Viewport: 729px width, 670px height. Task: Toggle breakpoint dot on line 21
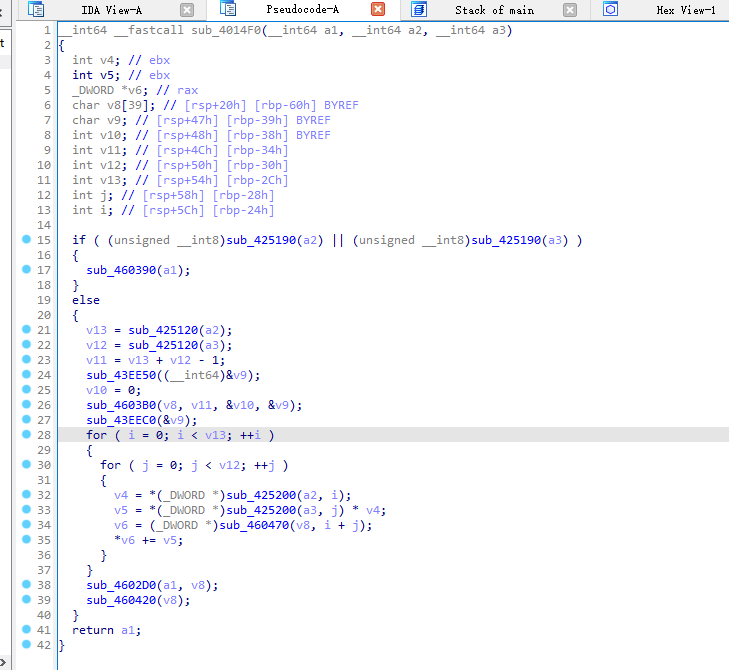25,330
